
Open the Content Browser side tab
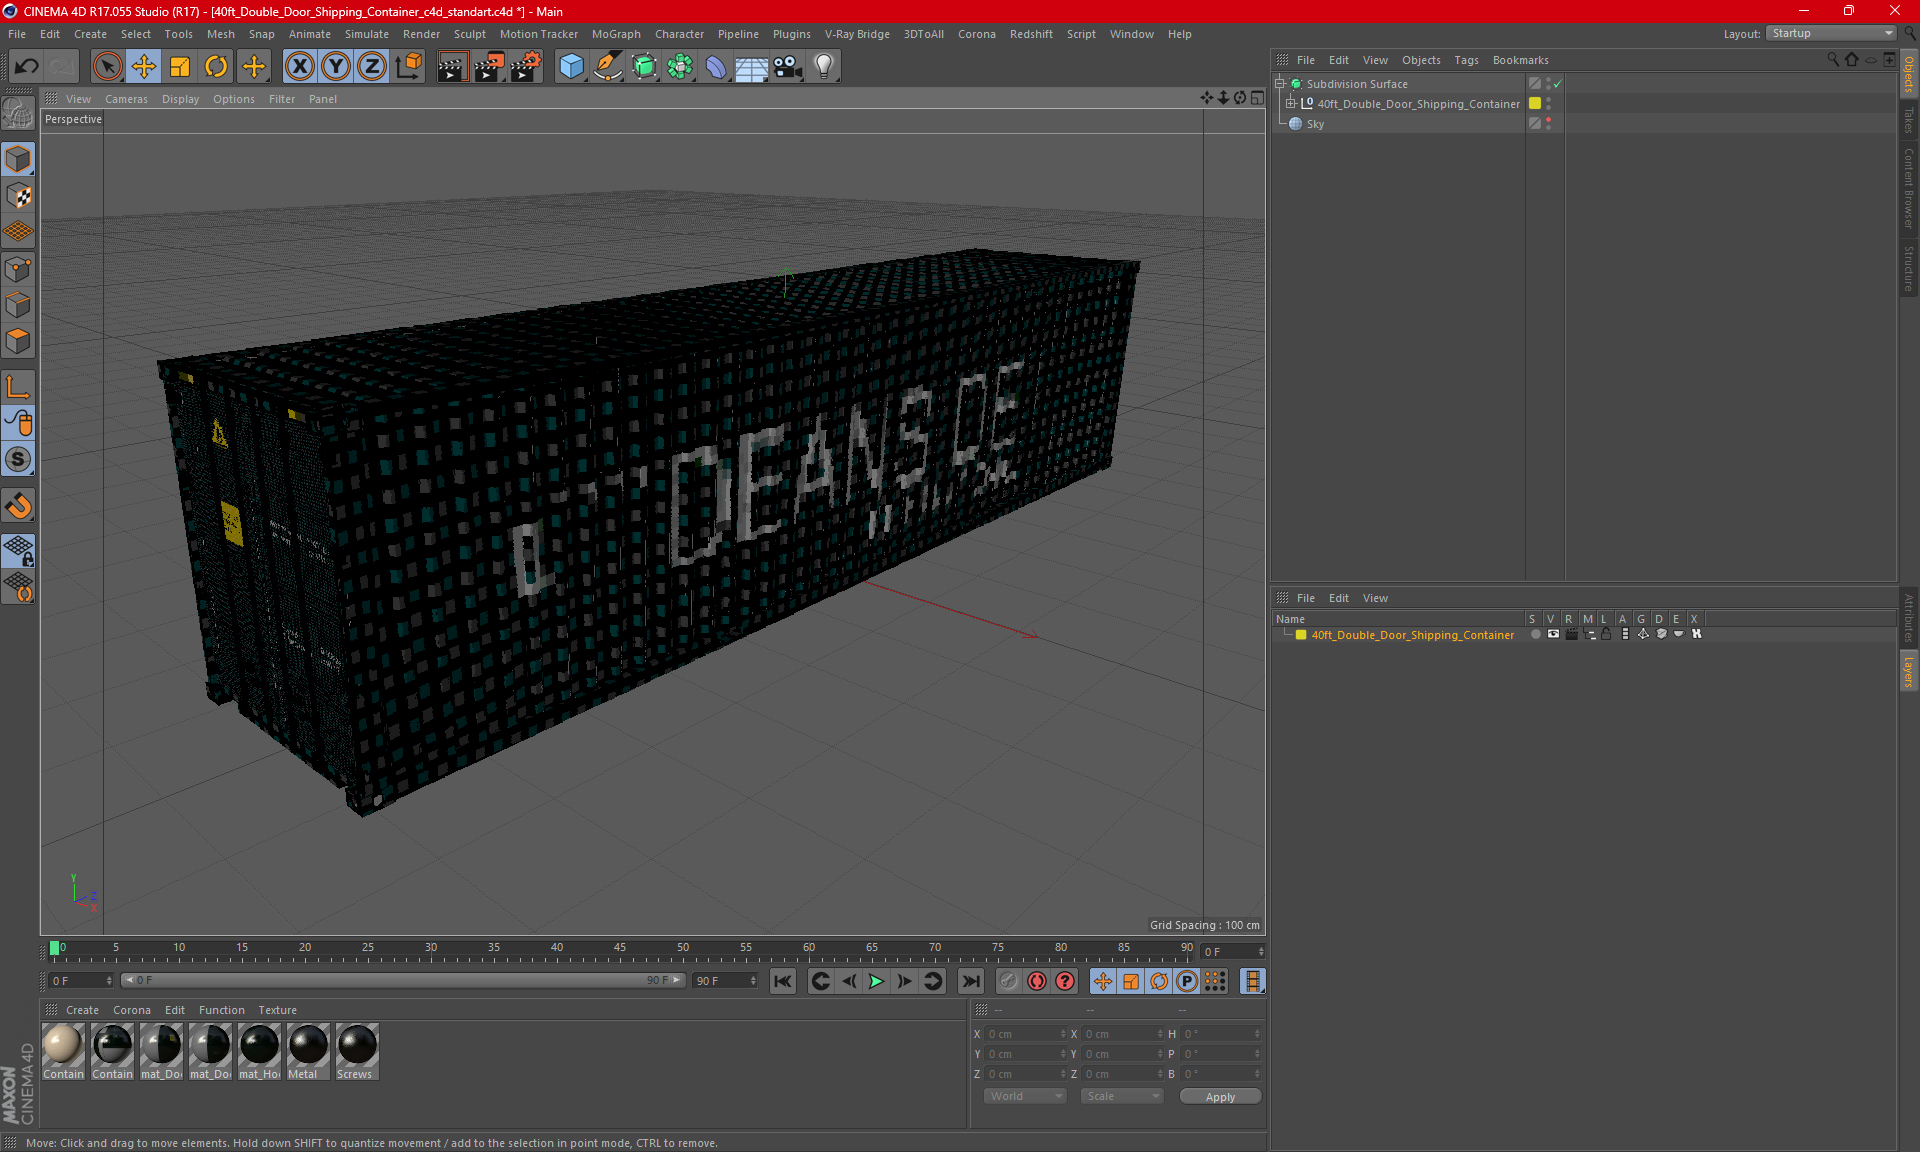(1909, 188)
